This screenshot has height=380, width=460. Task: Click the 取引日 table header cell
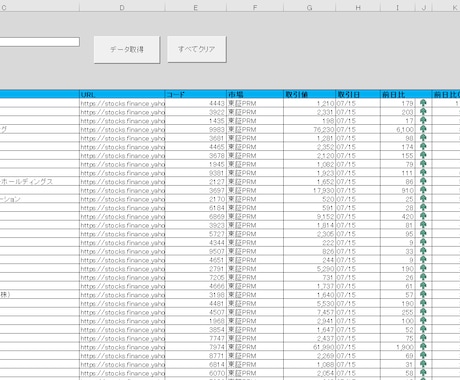(358, 94)
